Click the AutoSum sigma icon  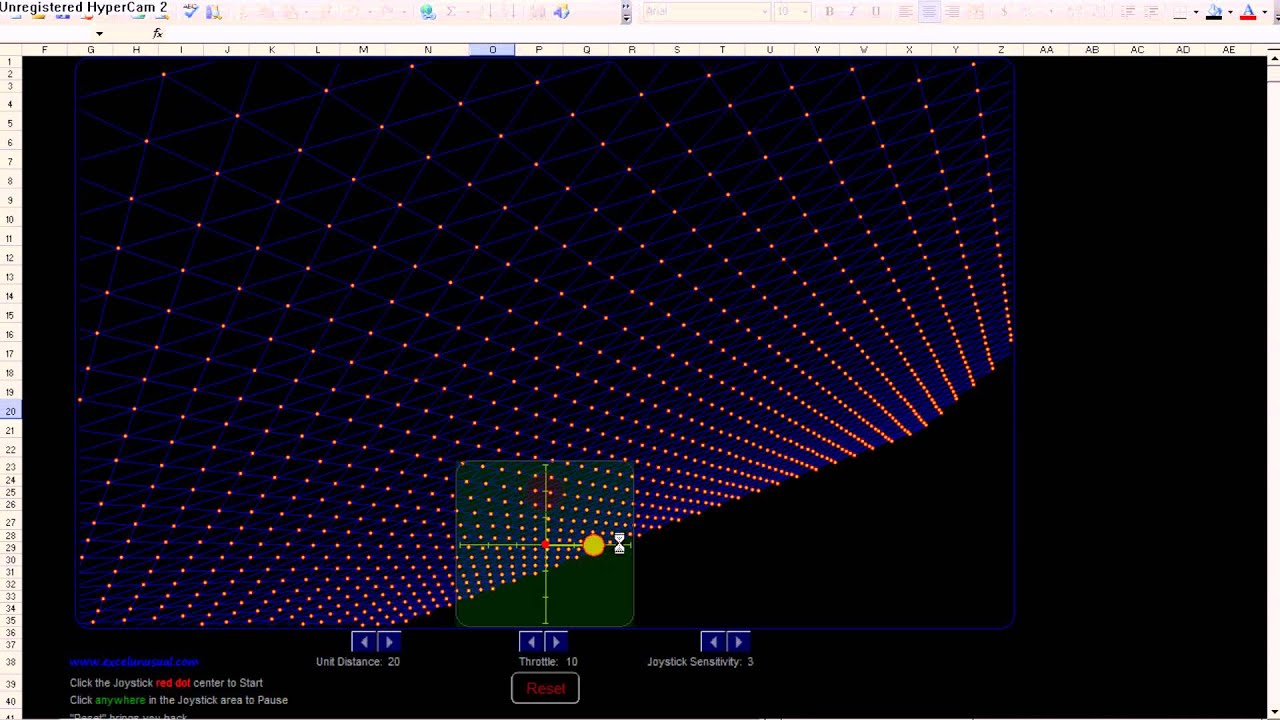tap(451, 12)
